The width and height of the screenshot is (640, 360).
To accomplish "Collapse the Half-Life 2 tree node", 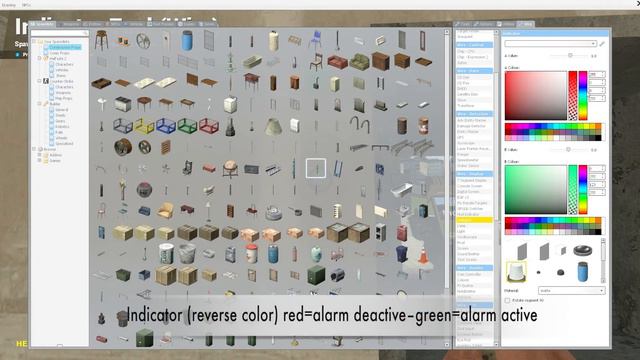I will click(40, 58).
